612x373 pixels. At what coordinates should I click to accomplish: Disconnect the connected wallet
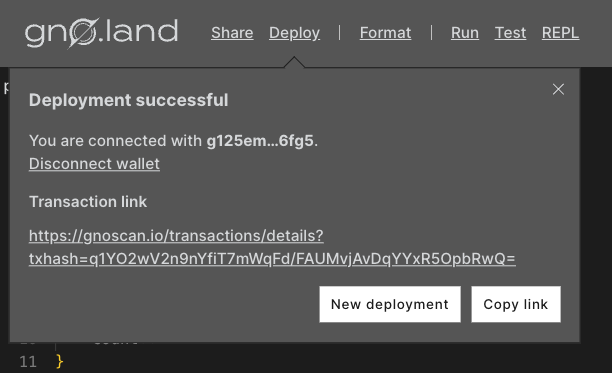coord(94,164)
